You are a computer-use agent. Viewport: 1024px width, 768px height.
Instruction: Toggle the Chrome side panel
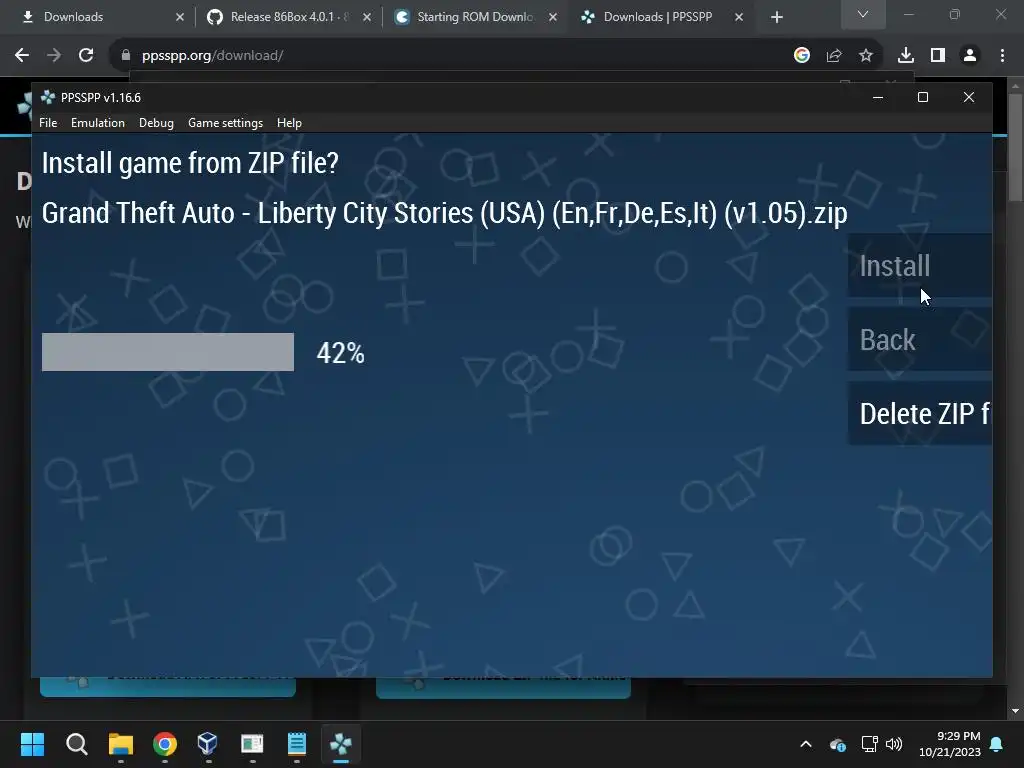938,56
